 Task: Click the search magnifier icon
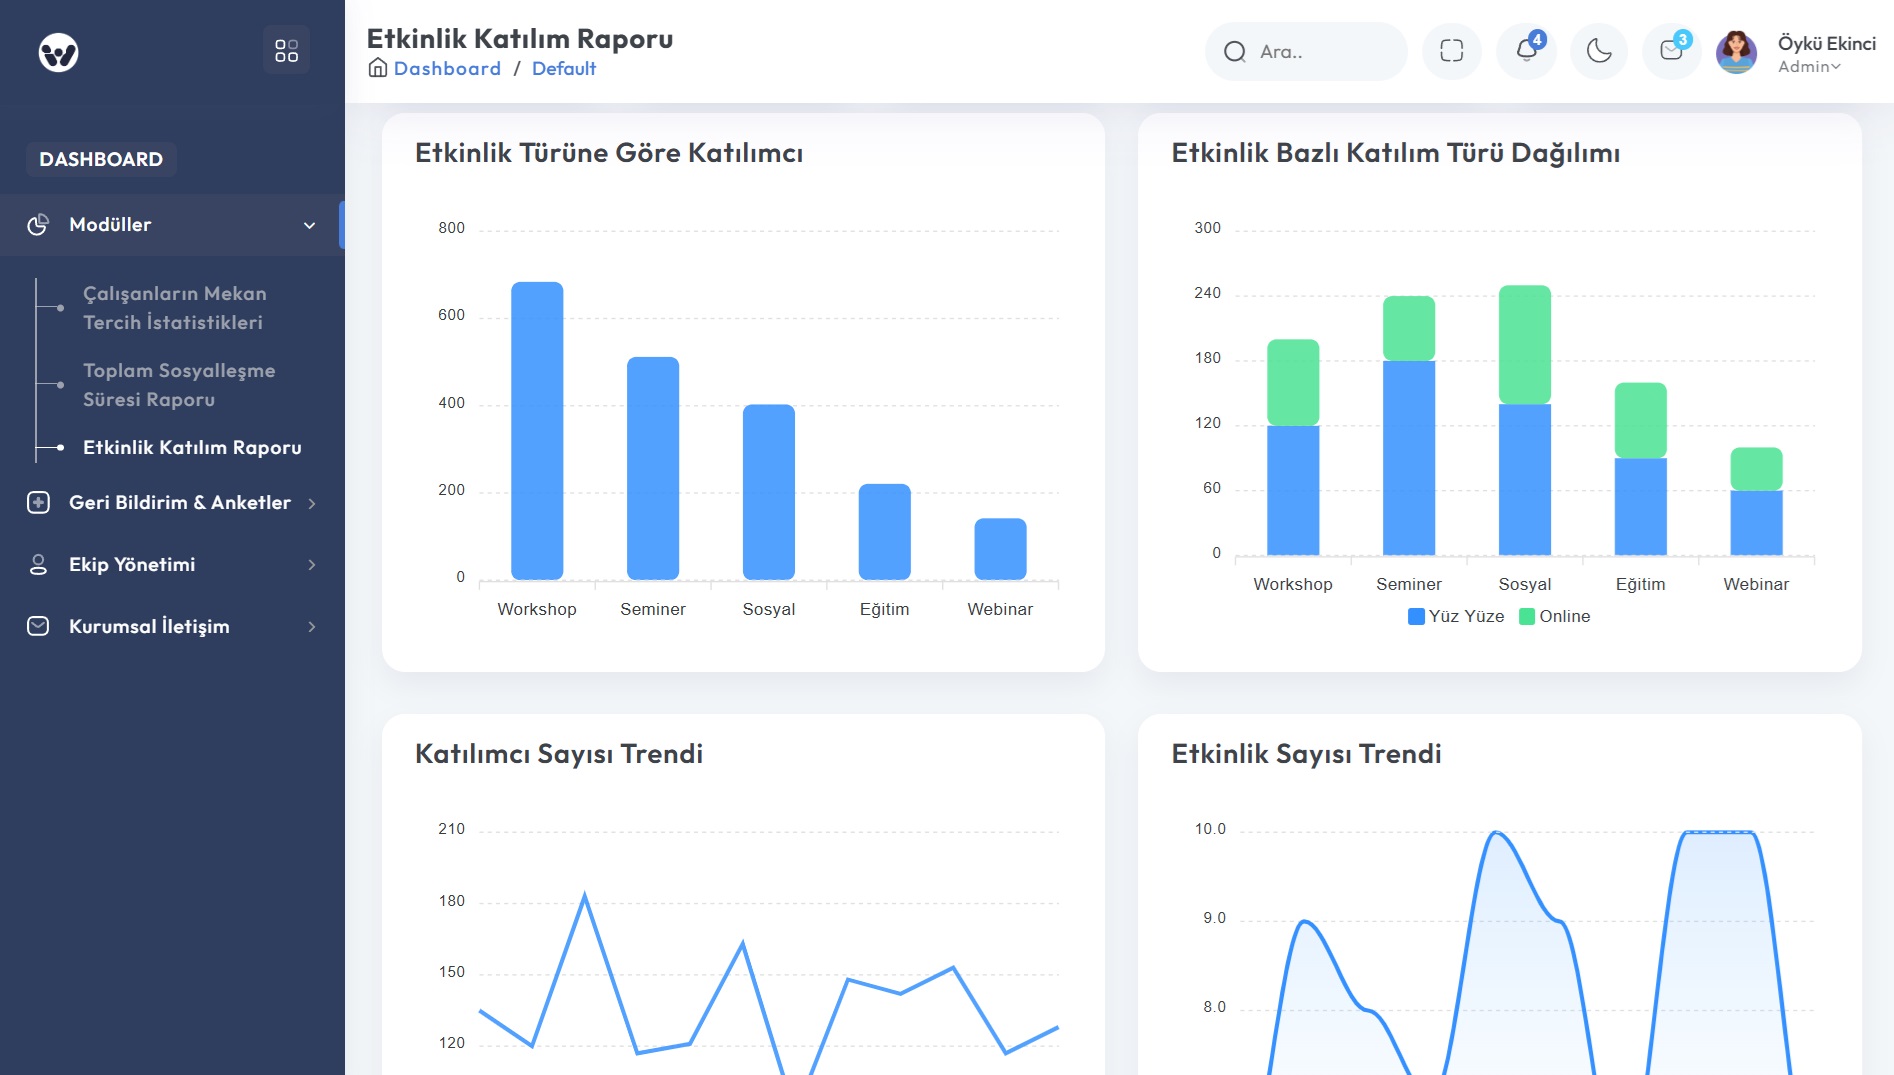tap(1235, 52)
